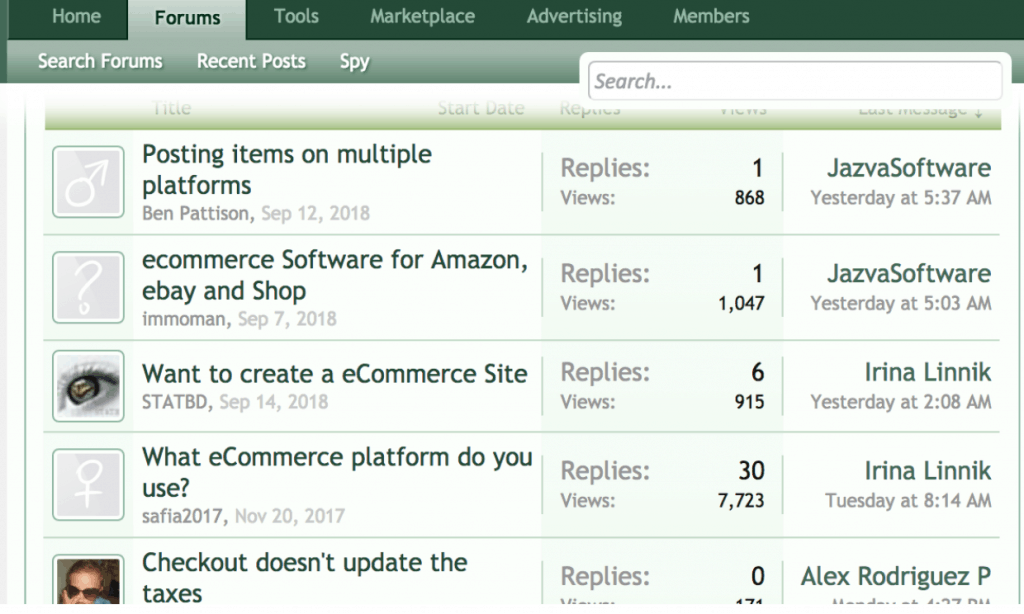Click the male symbol avatar of Ben Pattison
This screenshot has width=1024, height=614.
[88, 182]
